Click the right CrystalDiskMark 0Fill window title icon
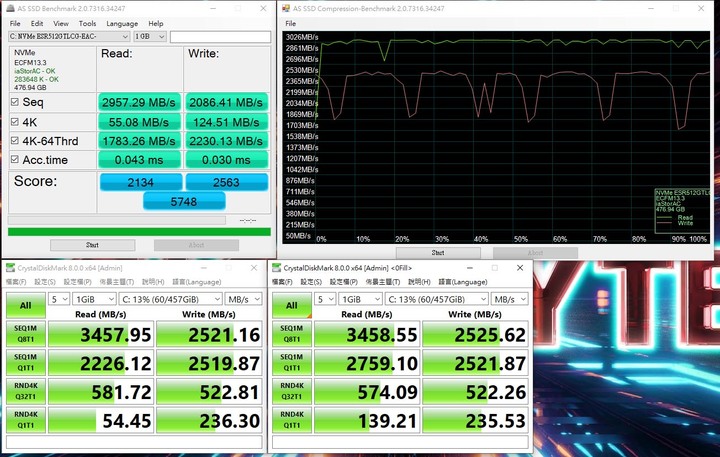This screenshot has width=720, height=457. point(276,268)
